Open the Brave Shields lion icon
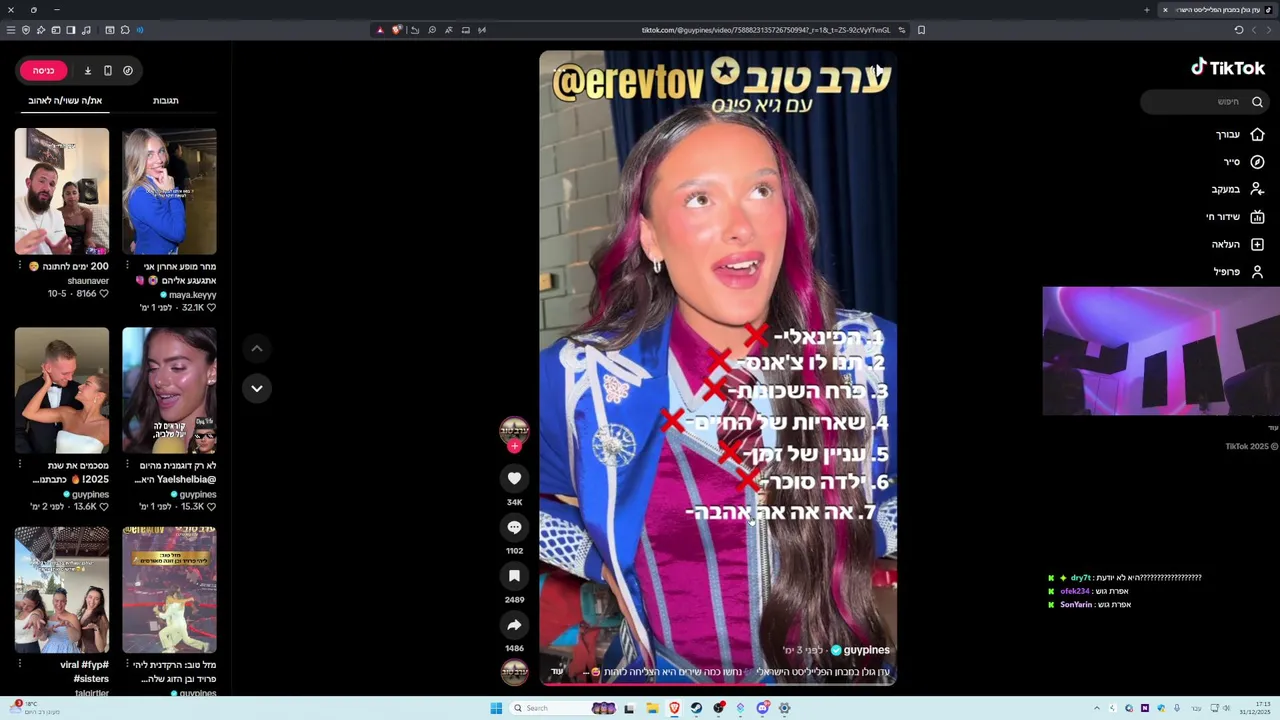 pyautogui.click(x=396, y=30)
